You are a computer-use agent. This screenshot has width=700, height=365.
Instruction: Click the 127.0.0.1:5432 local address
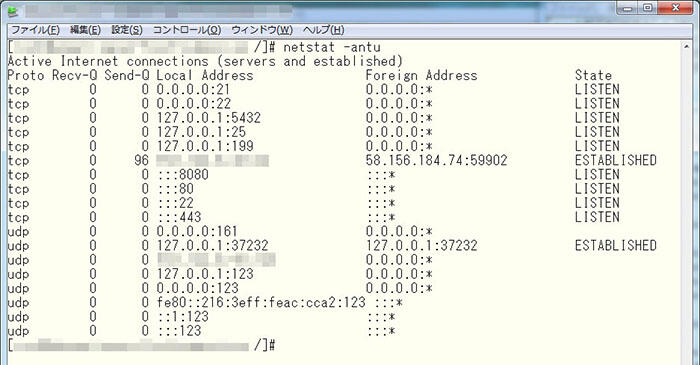coord(208,118)
